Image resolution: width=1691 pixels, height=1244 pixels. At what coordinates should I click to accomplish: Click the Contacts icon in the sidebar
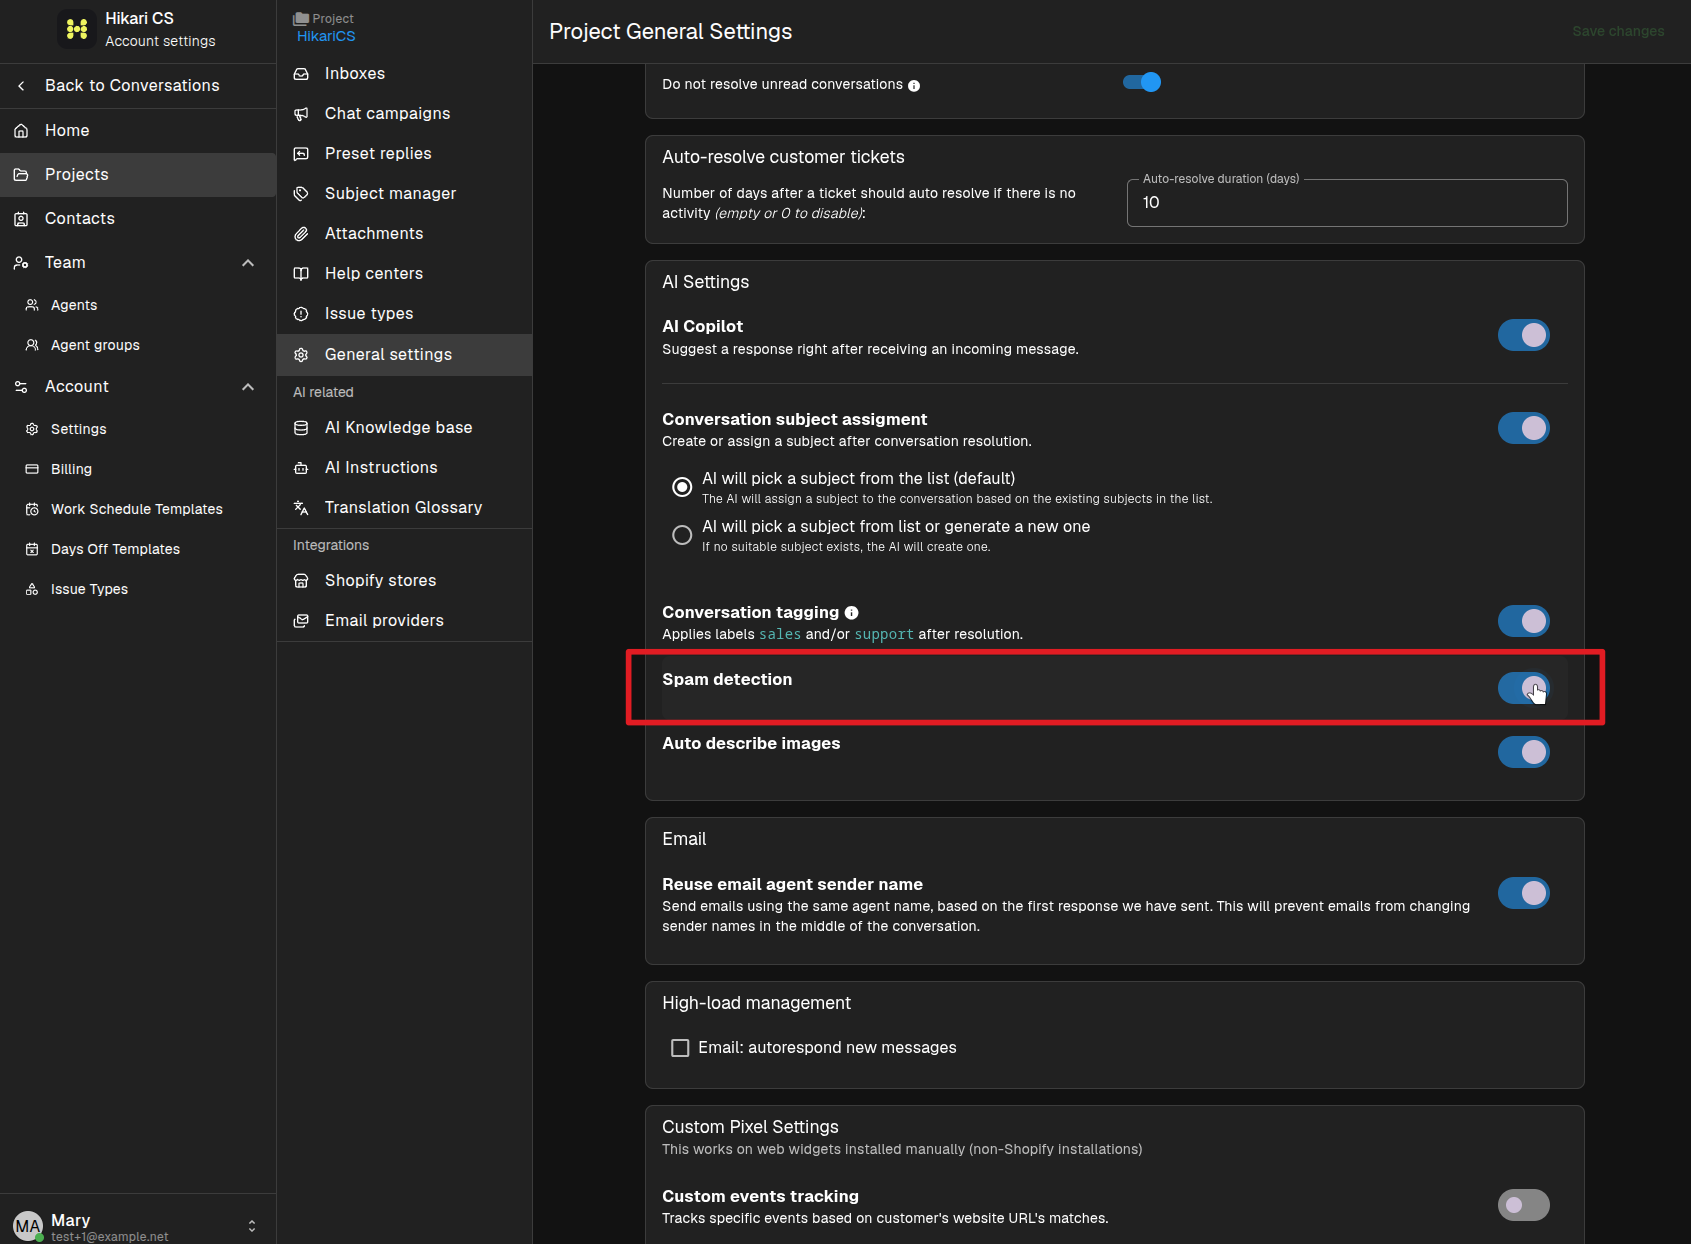21,218
